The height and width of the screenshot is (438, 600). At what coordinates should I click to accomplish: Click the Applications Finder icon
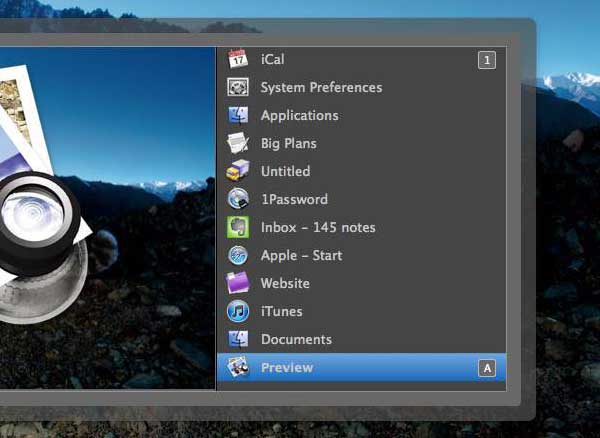[238, 115]
